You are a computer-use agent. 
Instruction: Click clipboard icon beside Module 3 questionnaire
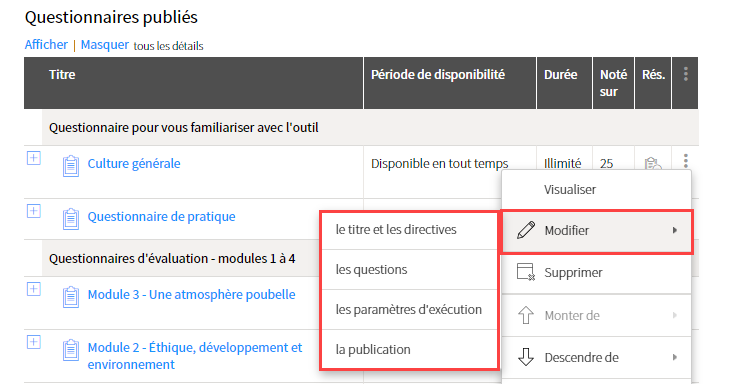[71, 297]
